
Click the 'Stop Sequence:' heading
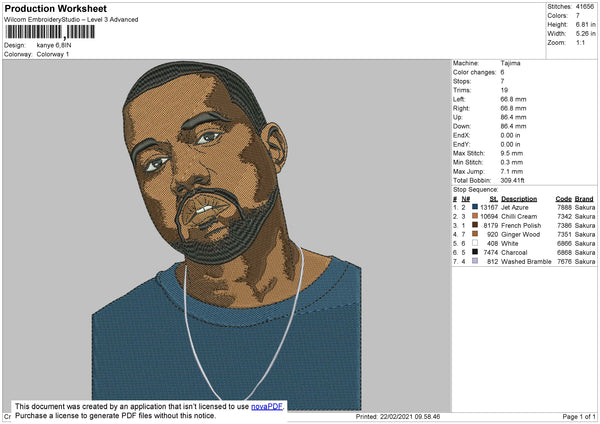[x=476, y=190]
